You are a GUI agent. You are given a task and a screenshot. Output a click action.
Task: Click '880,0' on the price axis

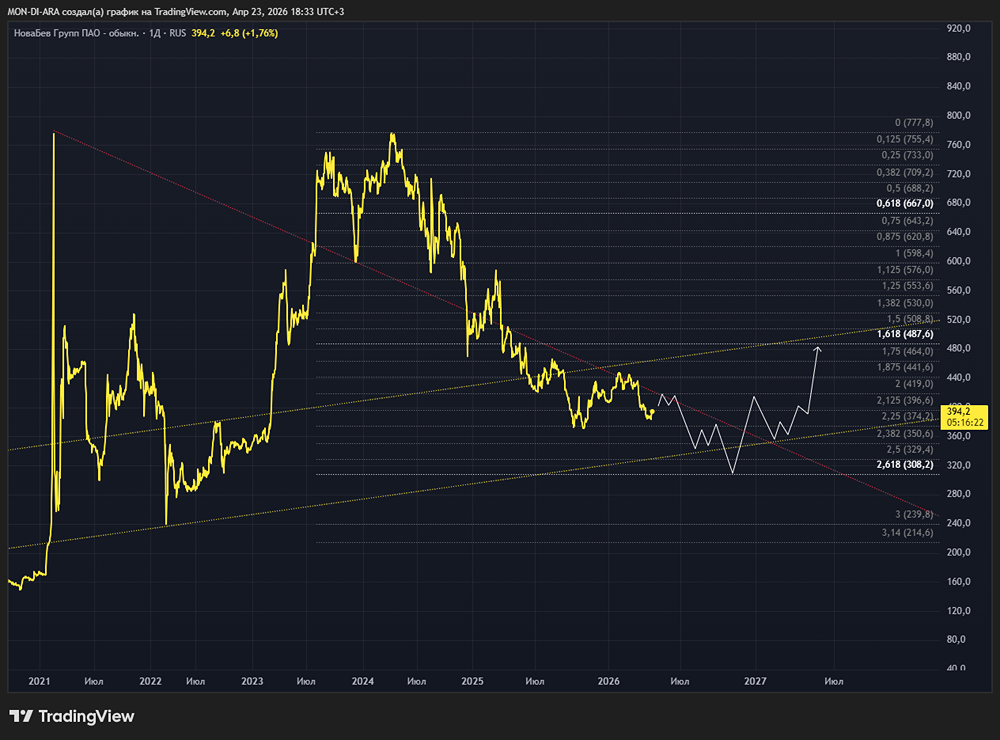point(959,57)
